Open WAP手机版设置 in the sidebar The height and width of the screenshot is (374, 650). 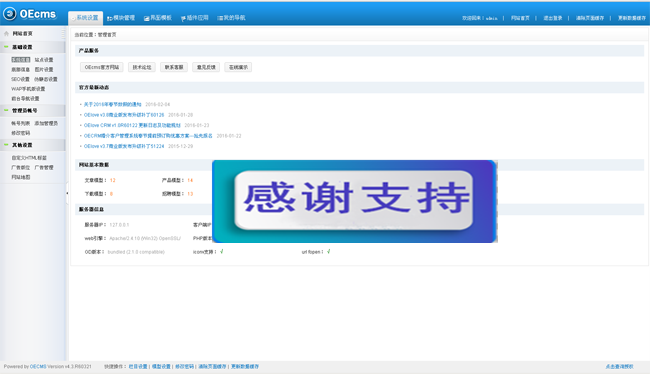tap(28, 89)
